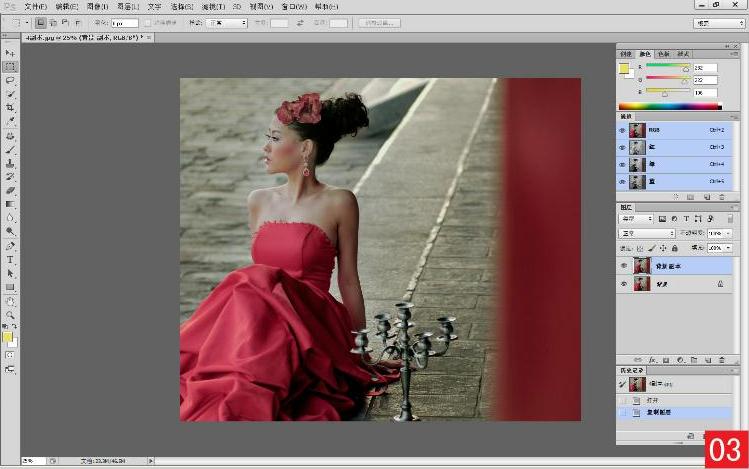Switch to the Swatches tab
The height and width of the screenshot is (469, 749).
(x=663, y=54)
